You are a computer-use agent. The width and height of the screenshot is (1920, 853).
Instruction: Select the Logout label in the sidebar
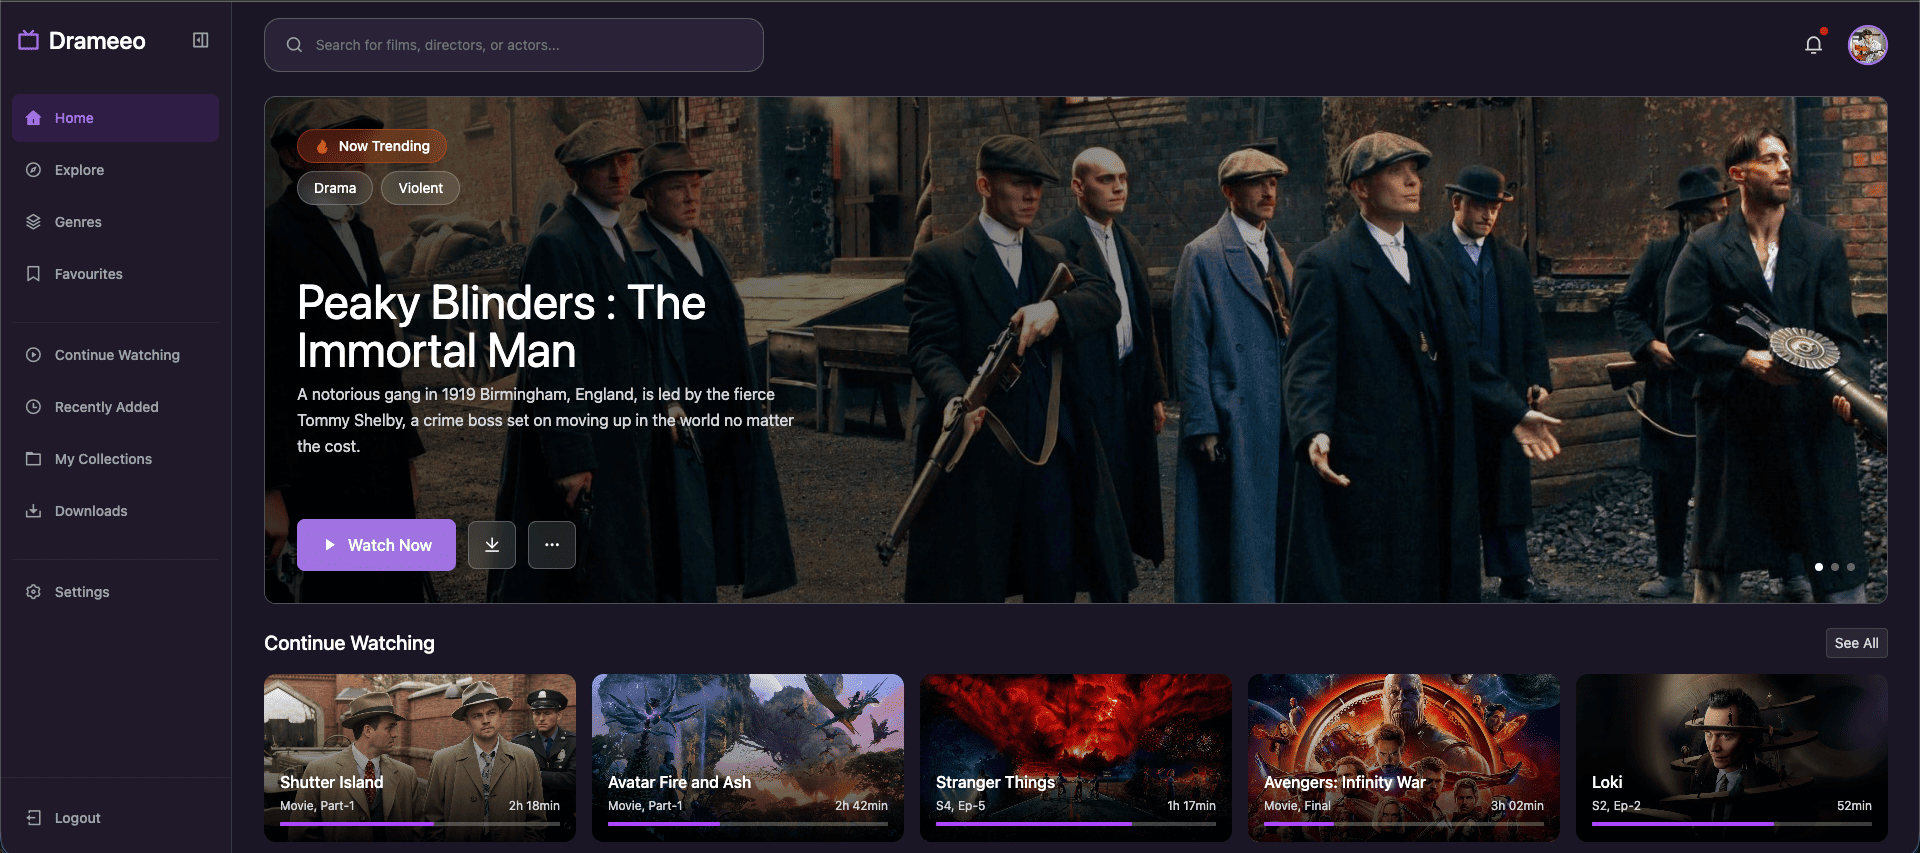(78, 818)
